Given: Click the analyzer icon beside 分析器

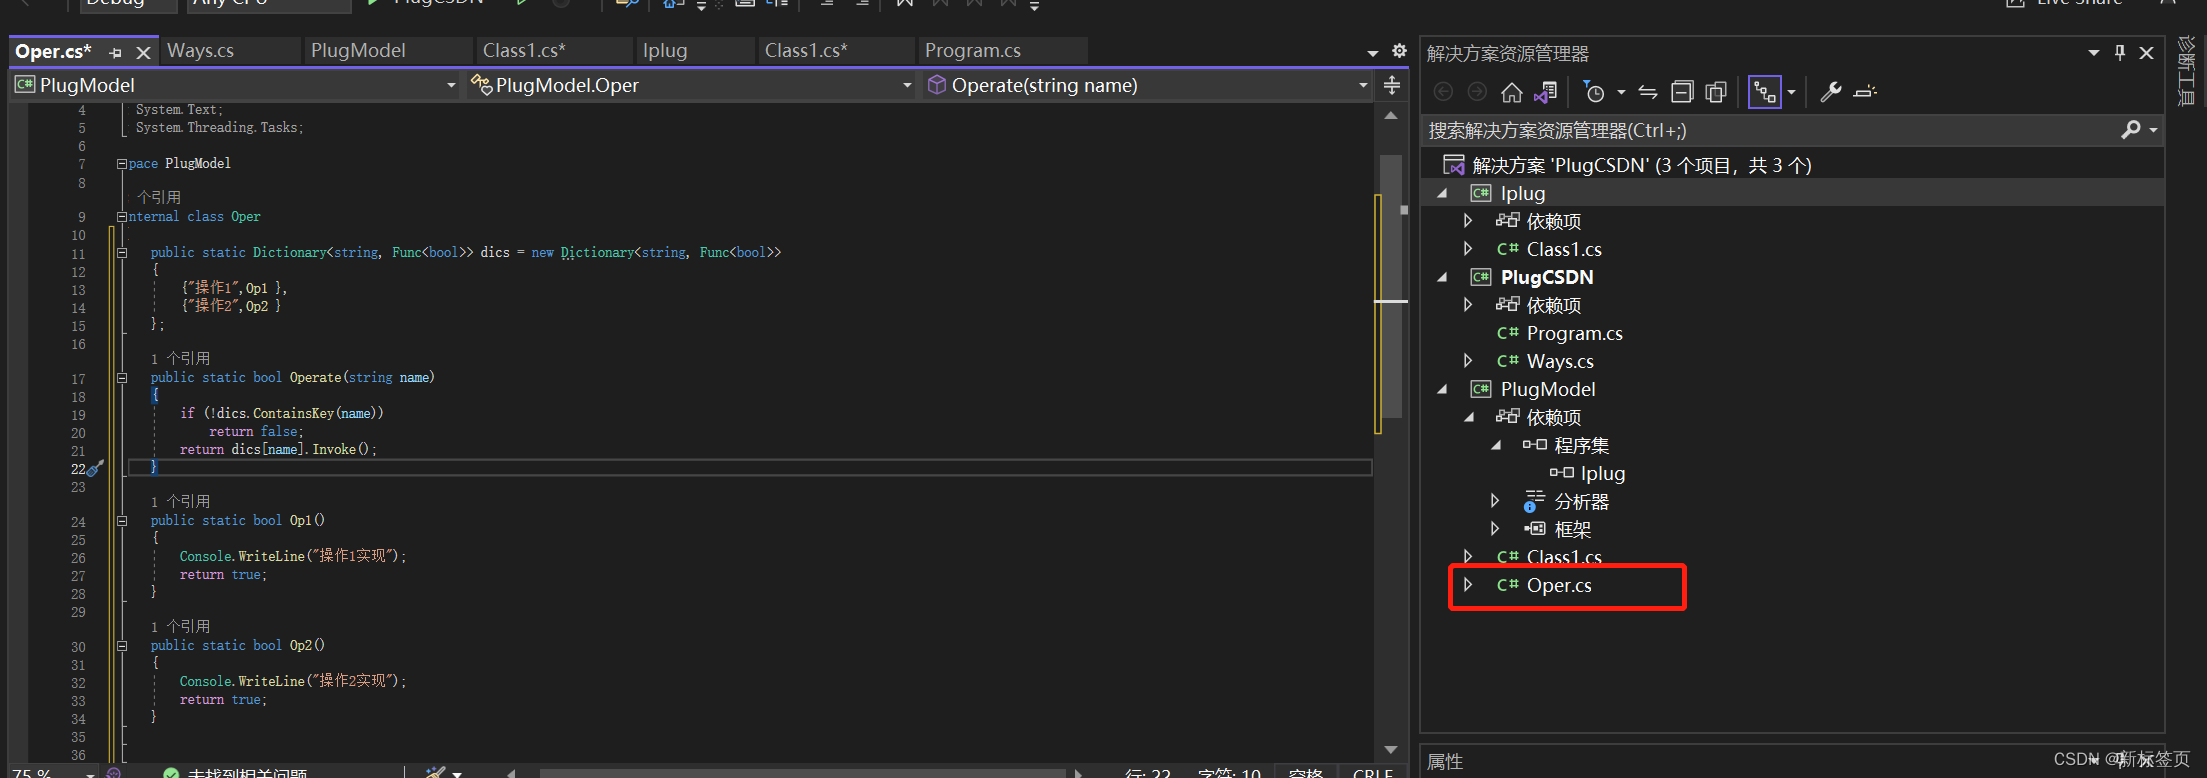Looking at the screenshot, I should pos(1534,501).
